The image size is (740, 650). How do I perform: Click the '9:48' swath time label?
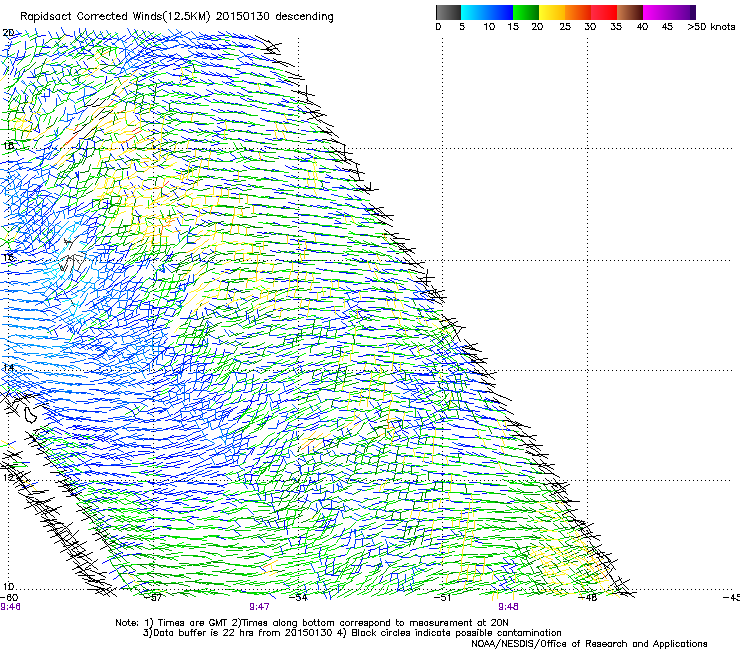pos(508,607)
